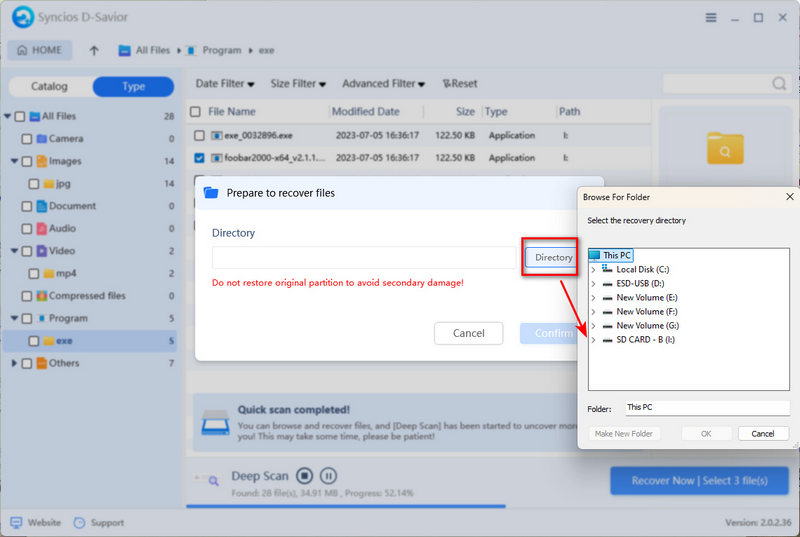The height and width of the screenshot is (537, 800).
Task: Uncheck the foobar2000-x64 file checkbox
Action: tap(199, 158)
